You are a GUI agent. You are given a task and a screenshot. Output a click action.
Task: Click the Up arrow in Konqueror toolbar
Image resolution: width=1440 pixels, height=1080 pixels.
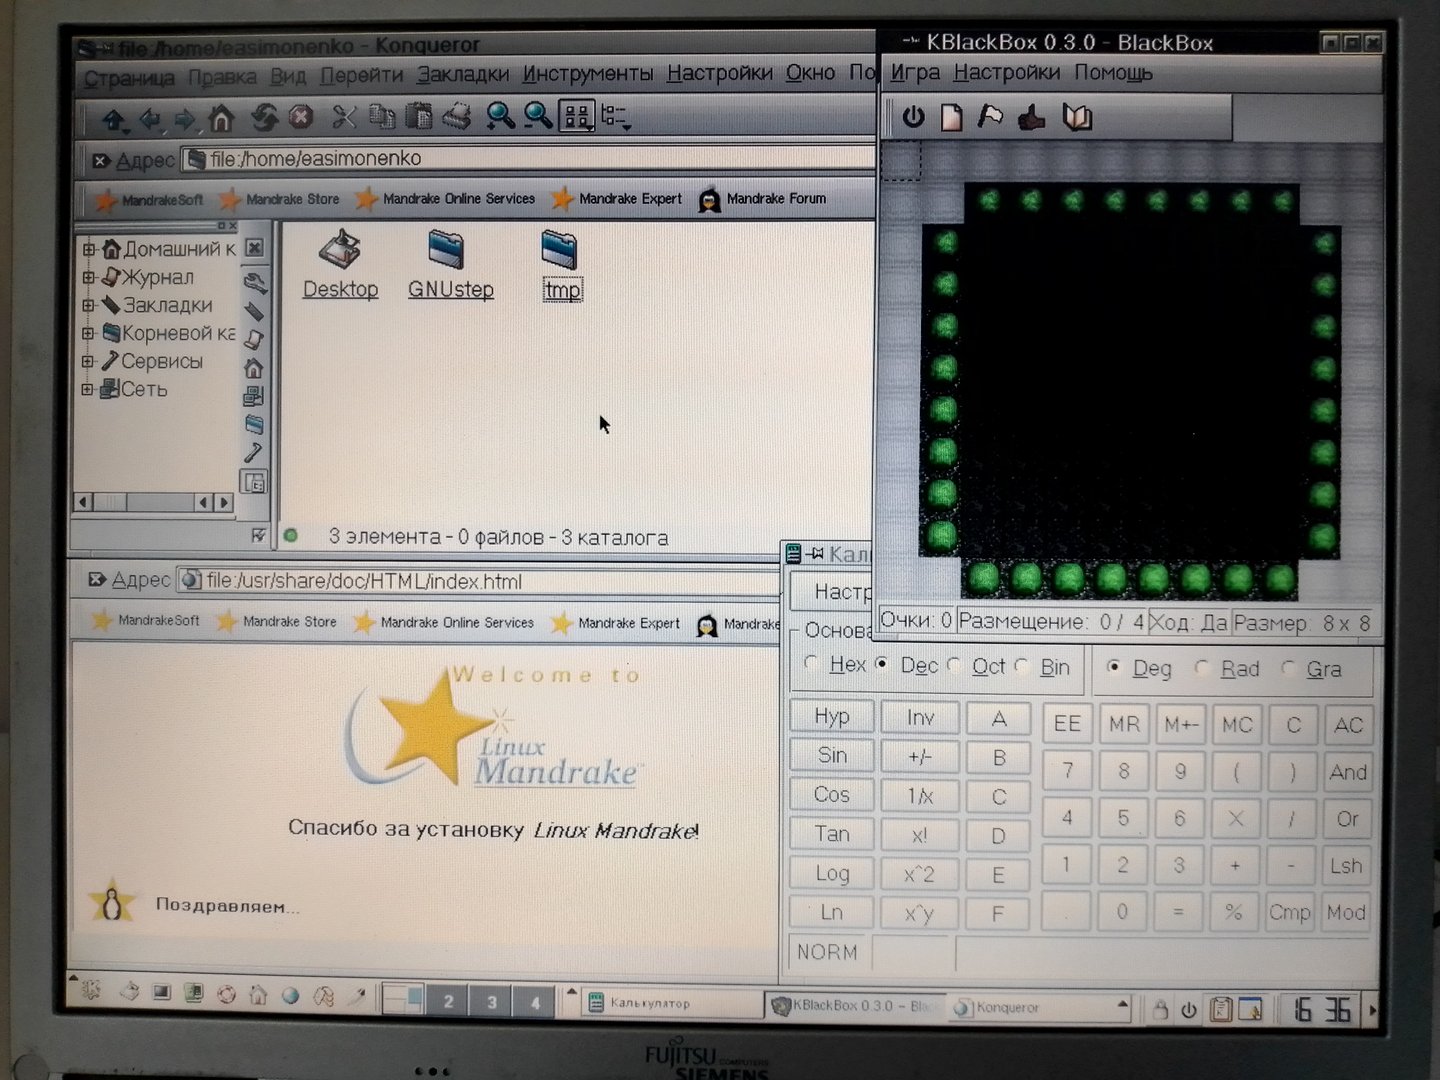click(112, 120)
